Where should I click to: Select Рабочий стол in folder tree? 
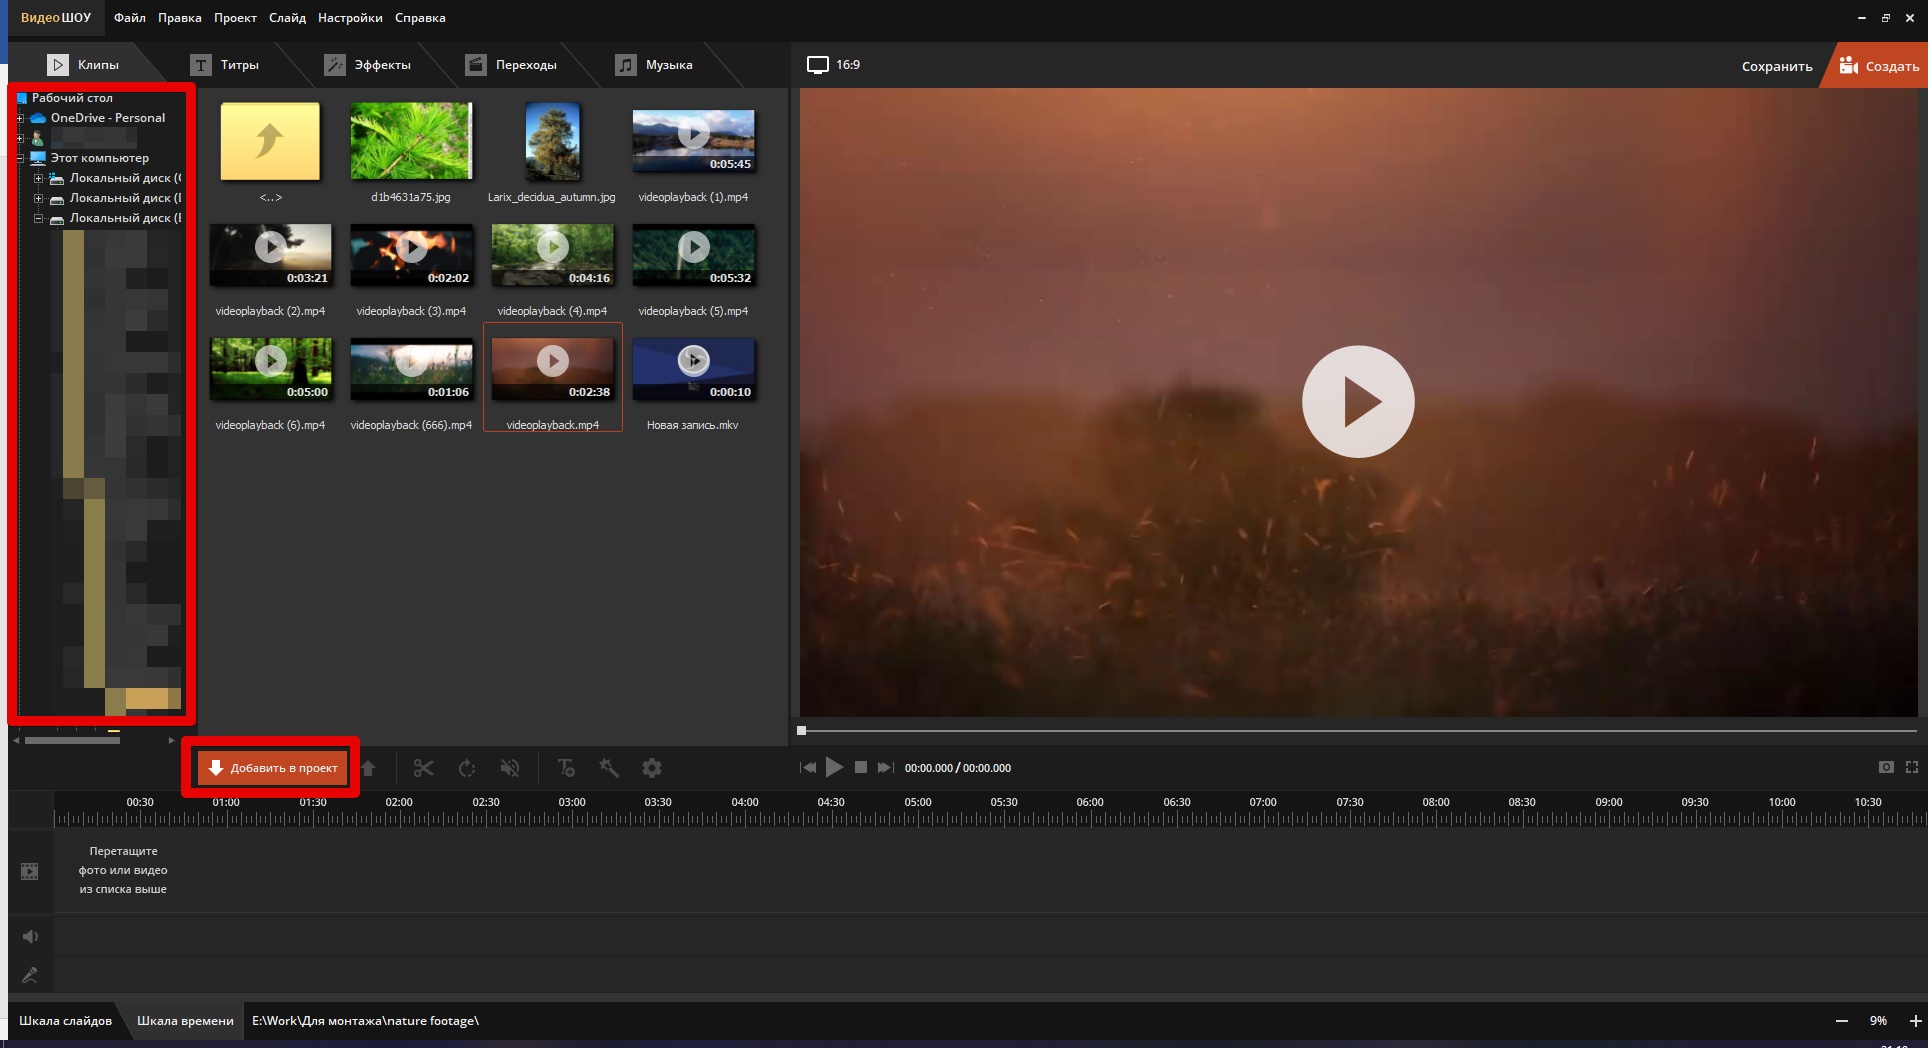(72, 98)
